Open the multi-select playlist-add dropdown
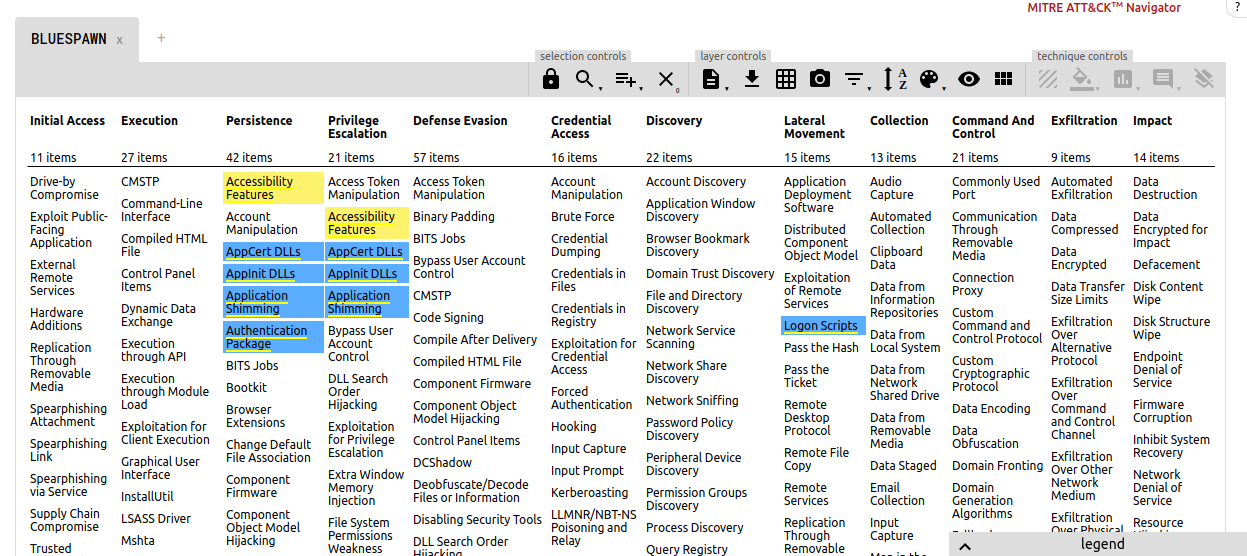 tap(626, 80)
